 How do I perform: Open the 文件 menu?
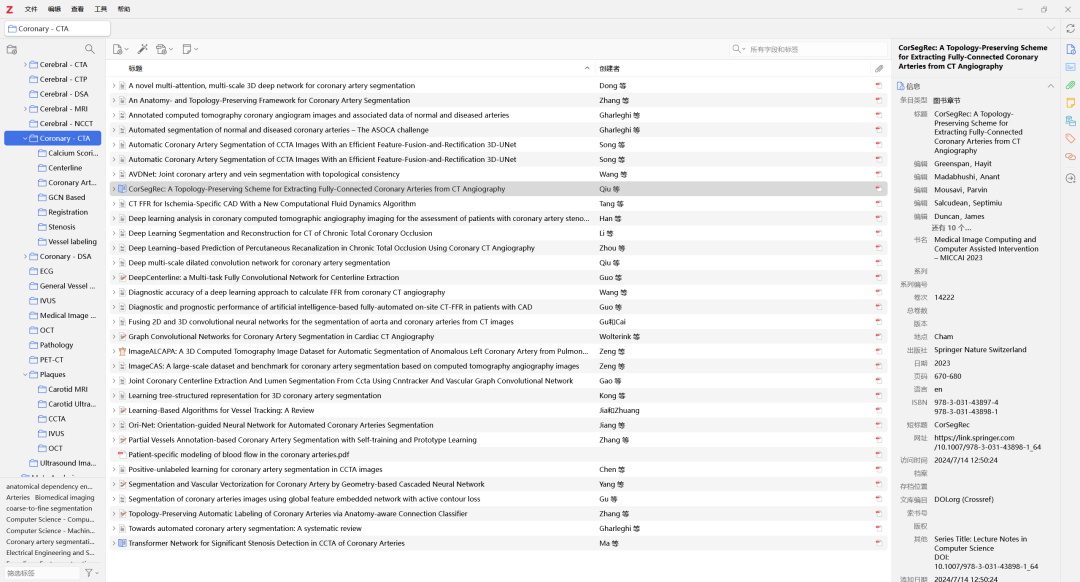[31, 10]
